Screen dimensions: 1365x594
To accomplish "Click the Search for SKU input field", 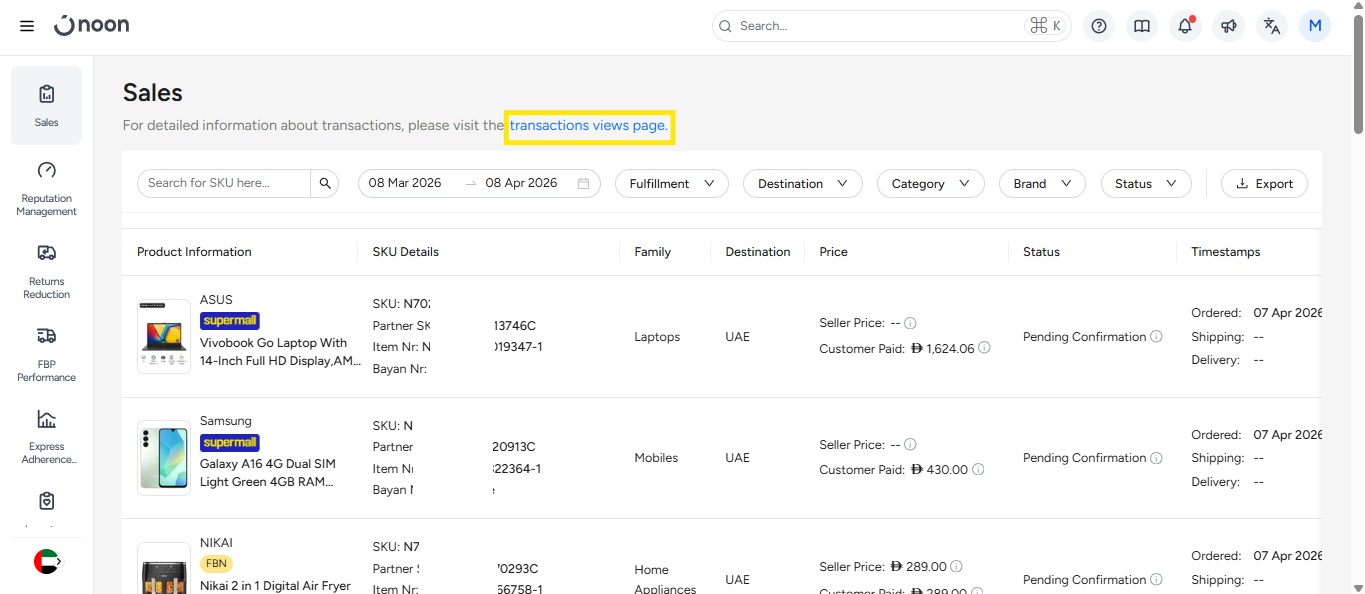I will tap(224, 183).
